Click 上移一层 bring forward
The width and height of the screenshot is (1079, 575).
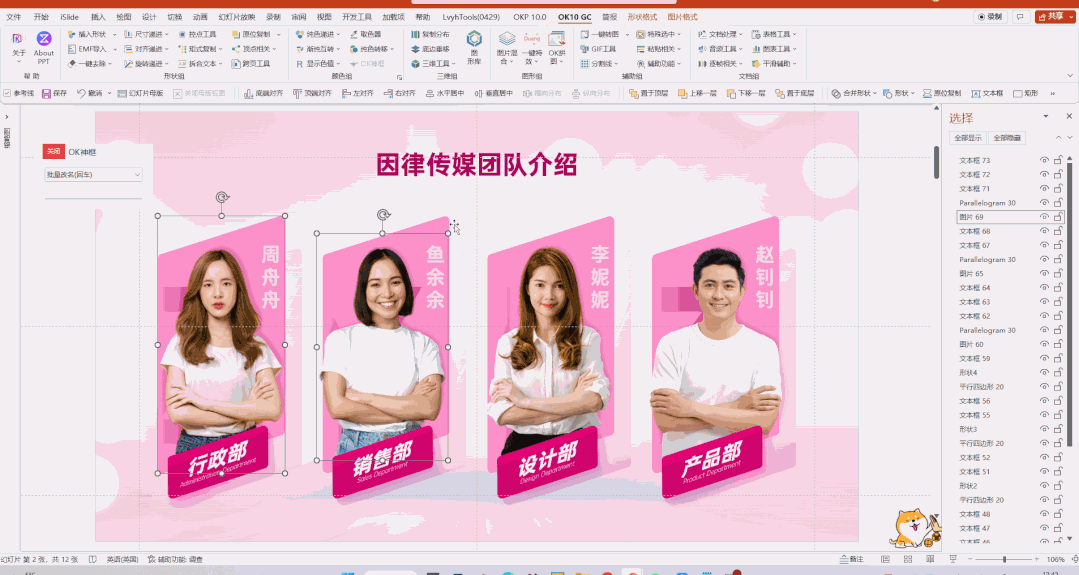pyautogui.click(x=697, y=93)
